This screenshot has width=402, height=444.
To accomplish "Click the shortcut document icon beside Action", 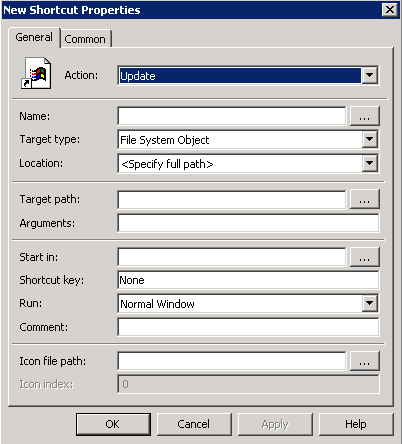I will [36, 73].
